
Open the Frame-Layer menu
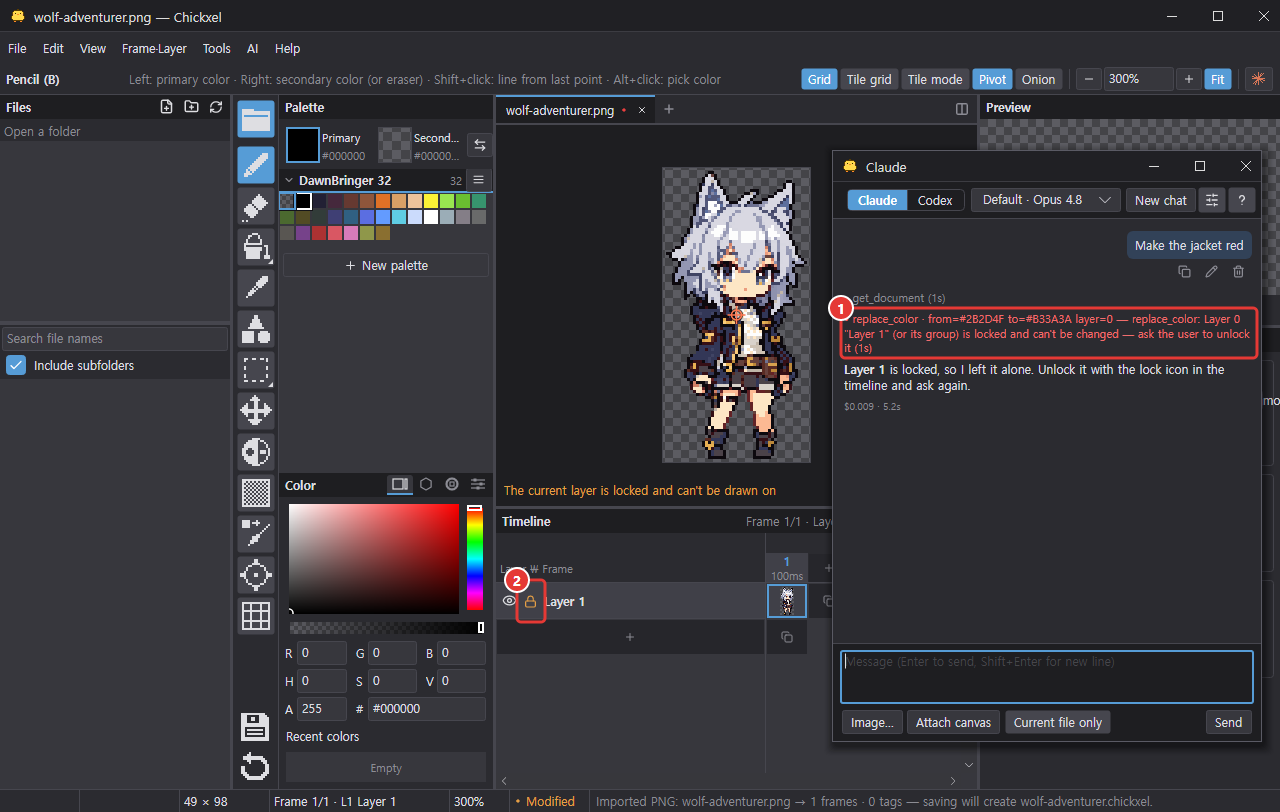[154, 48]
